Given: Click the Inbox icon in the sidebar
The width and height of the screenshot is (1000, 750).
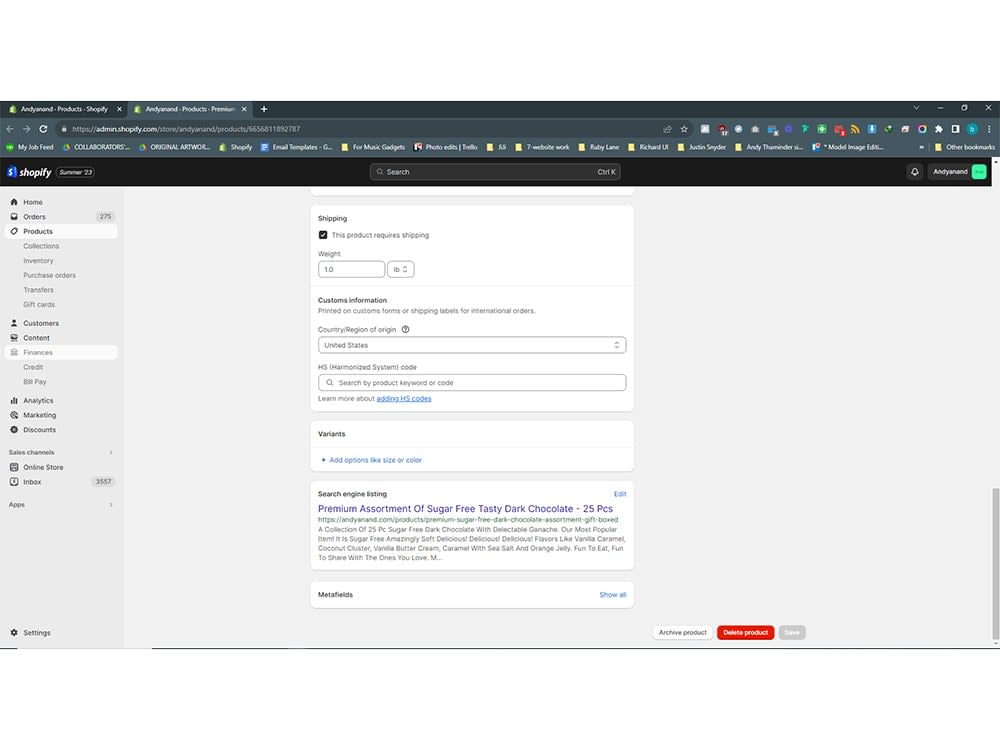Looking at the screenshot, I should [x=14, y=482].
